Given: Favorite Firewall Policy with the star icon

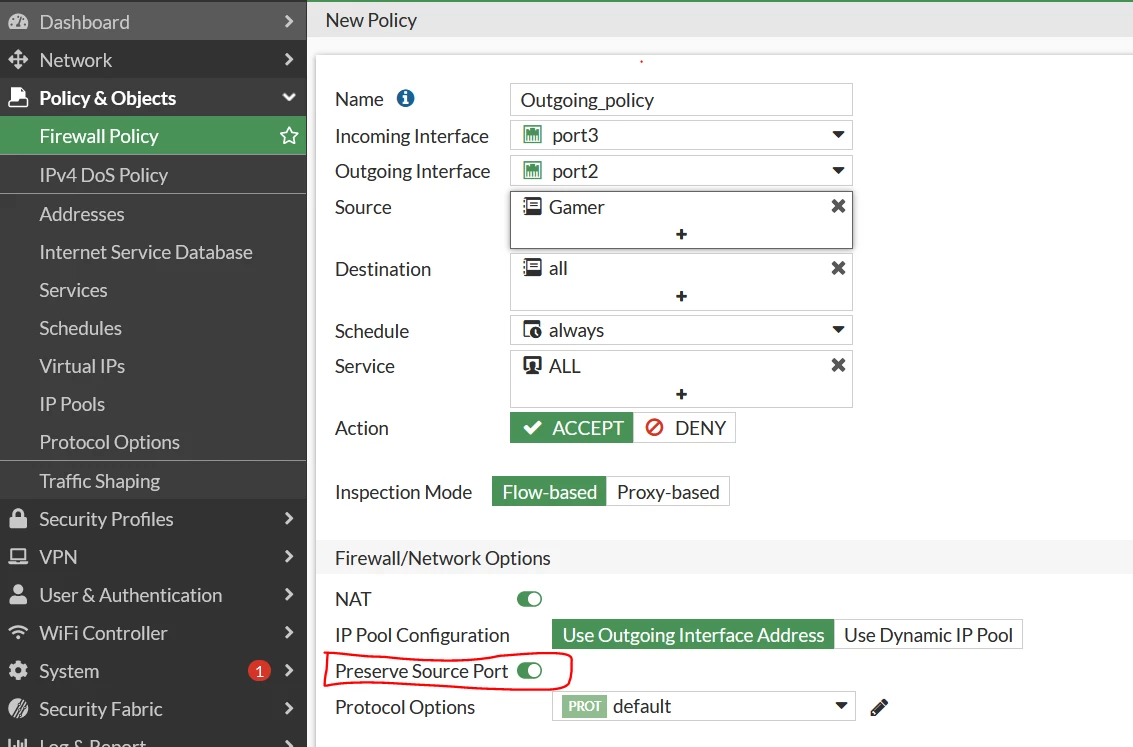Looking at the screenshot, I should tap(289, 136).
